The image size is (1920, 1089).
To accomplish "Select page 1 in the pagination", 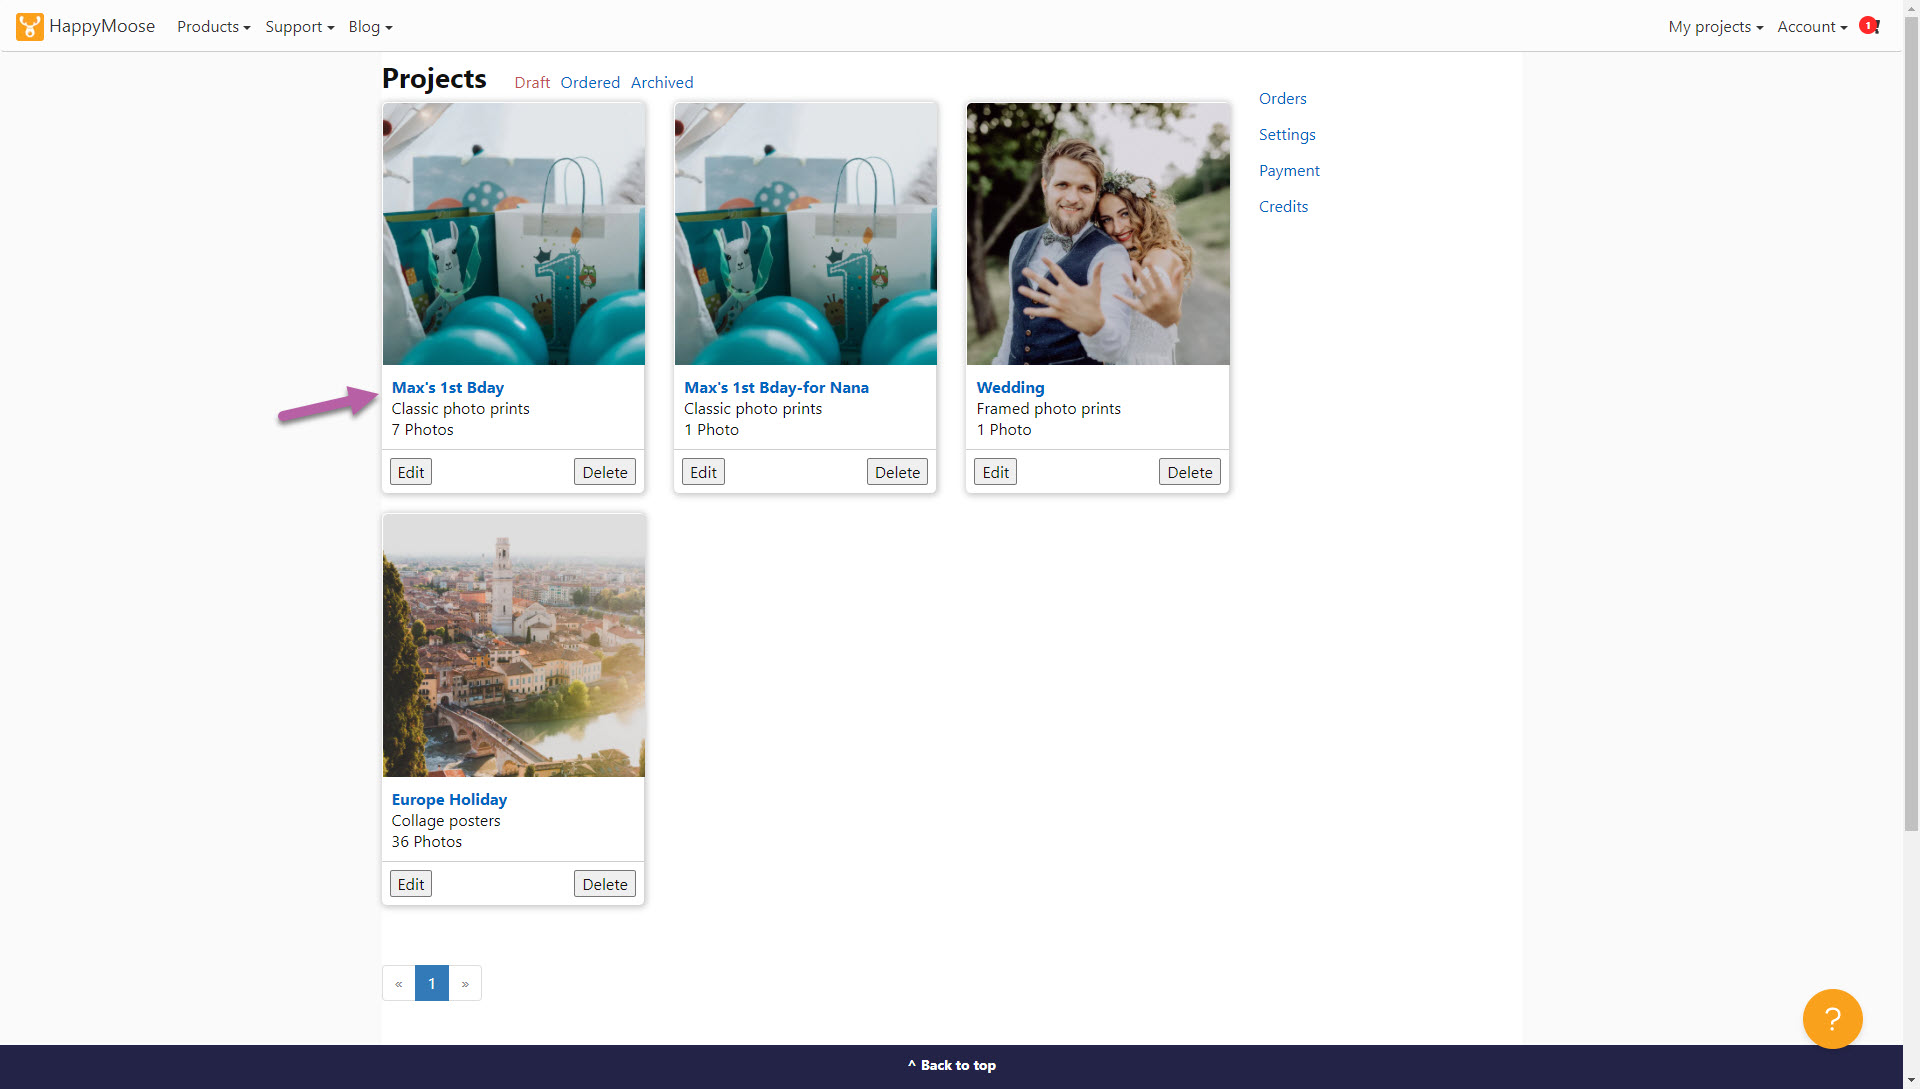I will point(431,983).
